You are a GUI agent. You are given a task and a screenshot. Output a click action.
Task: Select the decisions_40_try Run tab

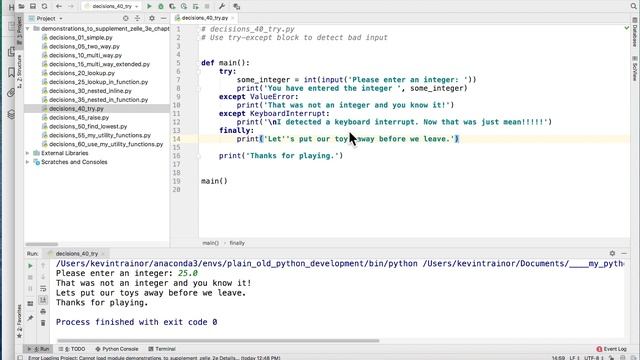click(x=76, y=253)
